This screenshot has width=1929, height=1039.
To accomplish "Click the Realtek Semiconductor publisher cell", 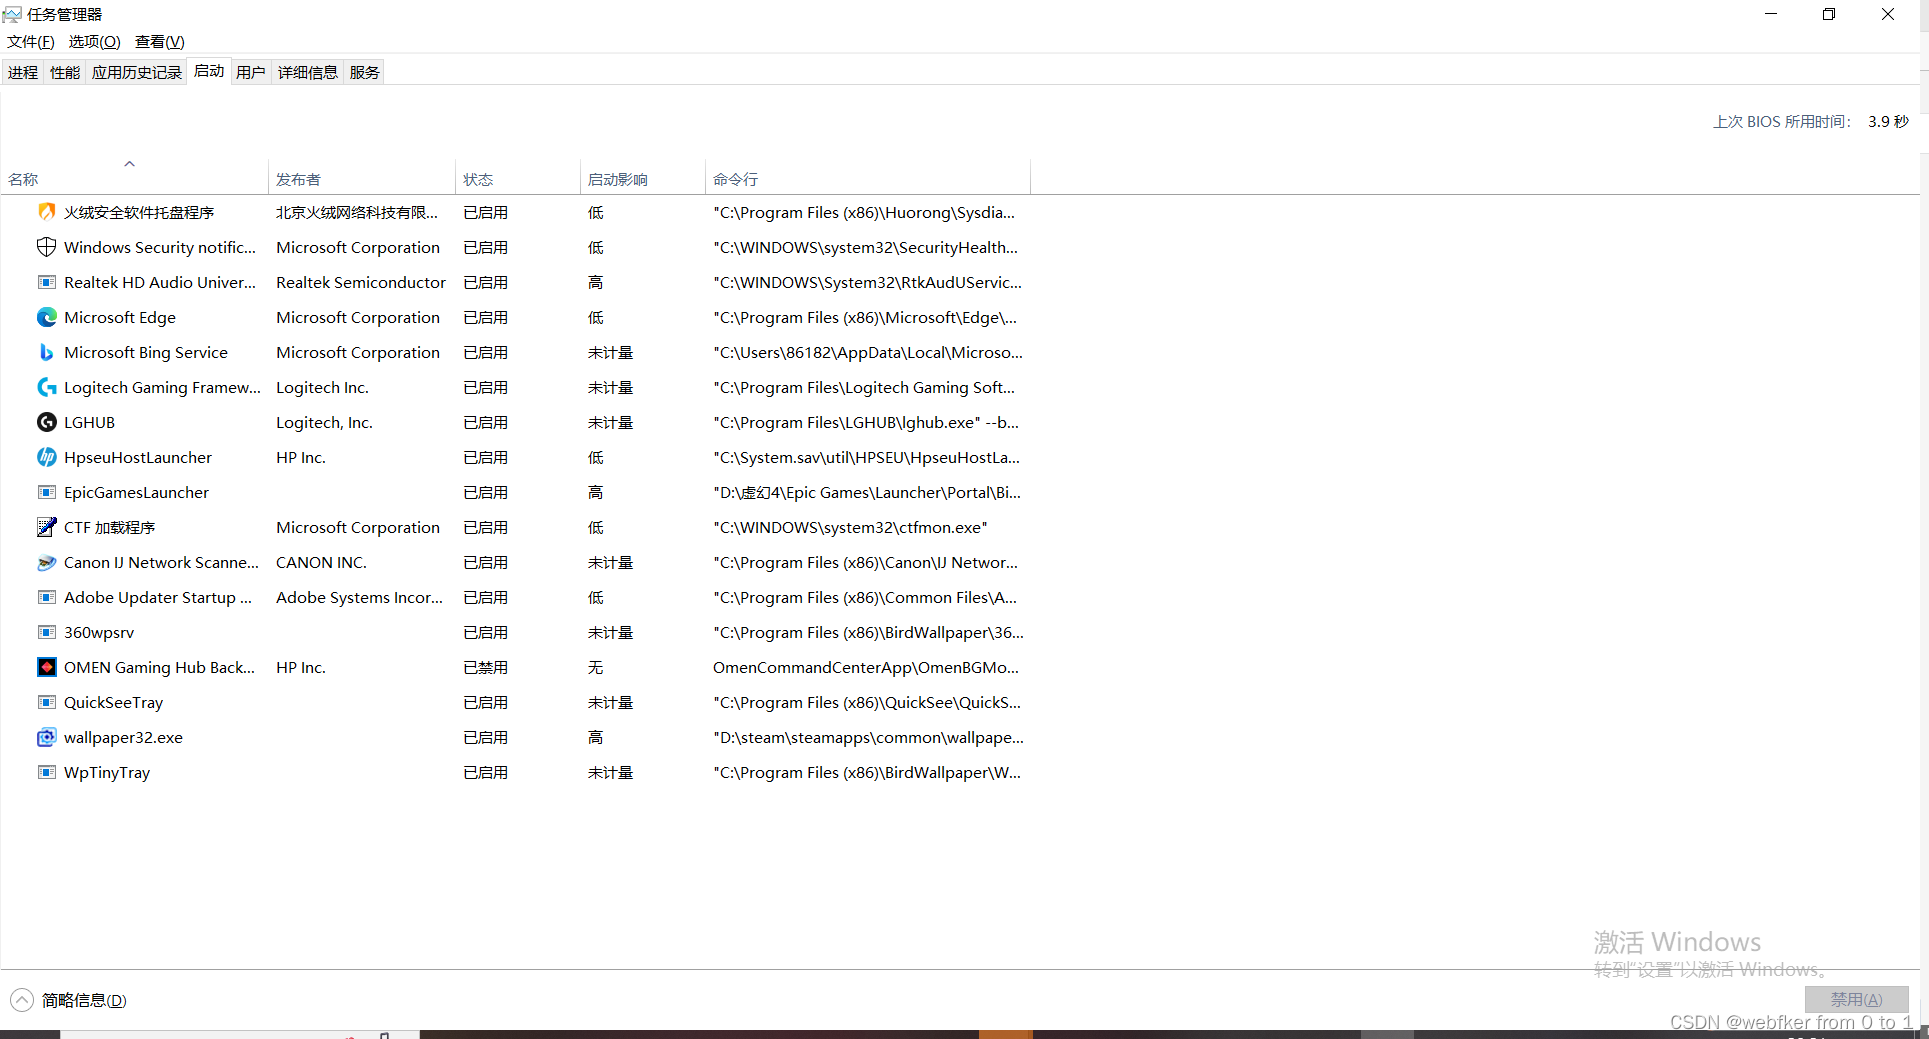I will pyautogui.click(x=361, y=282).
